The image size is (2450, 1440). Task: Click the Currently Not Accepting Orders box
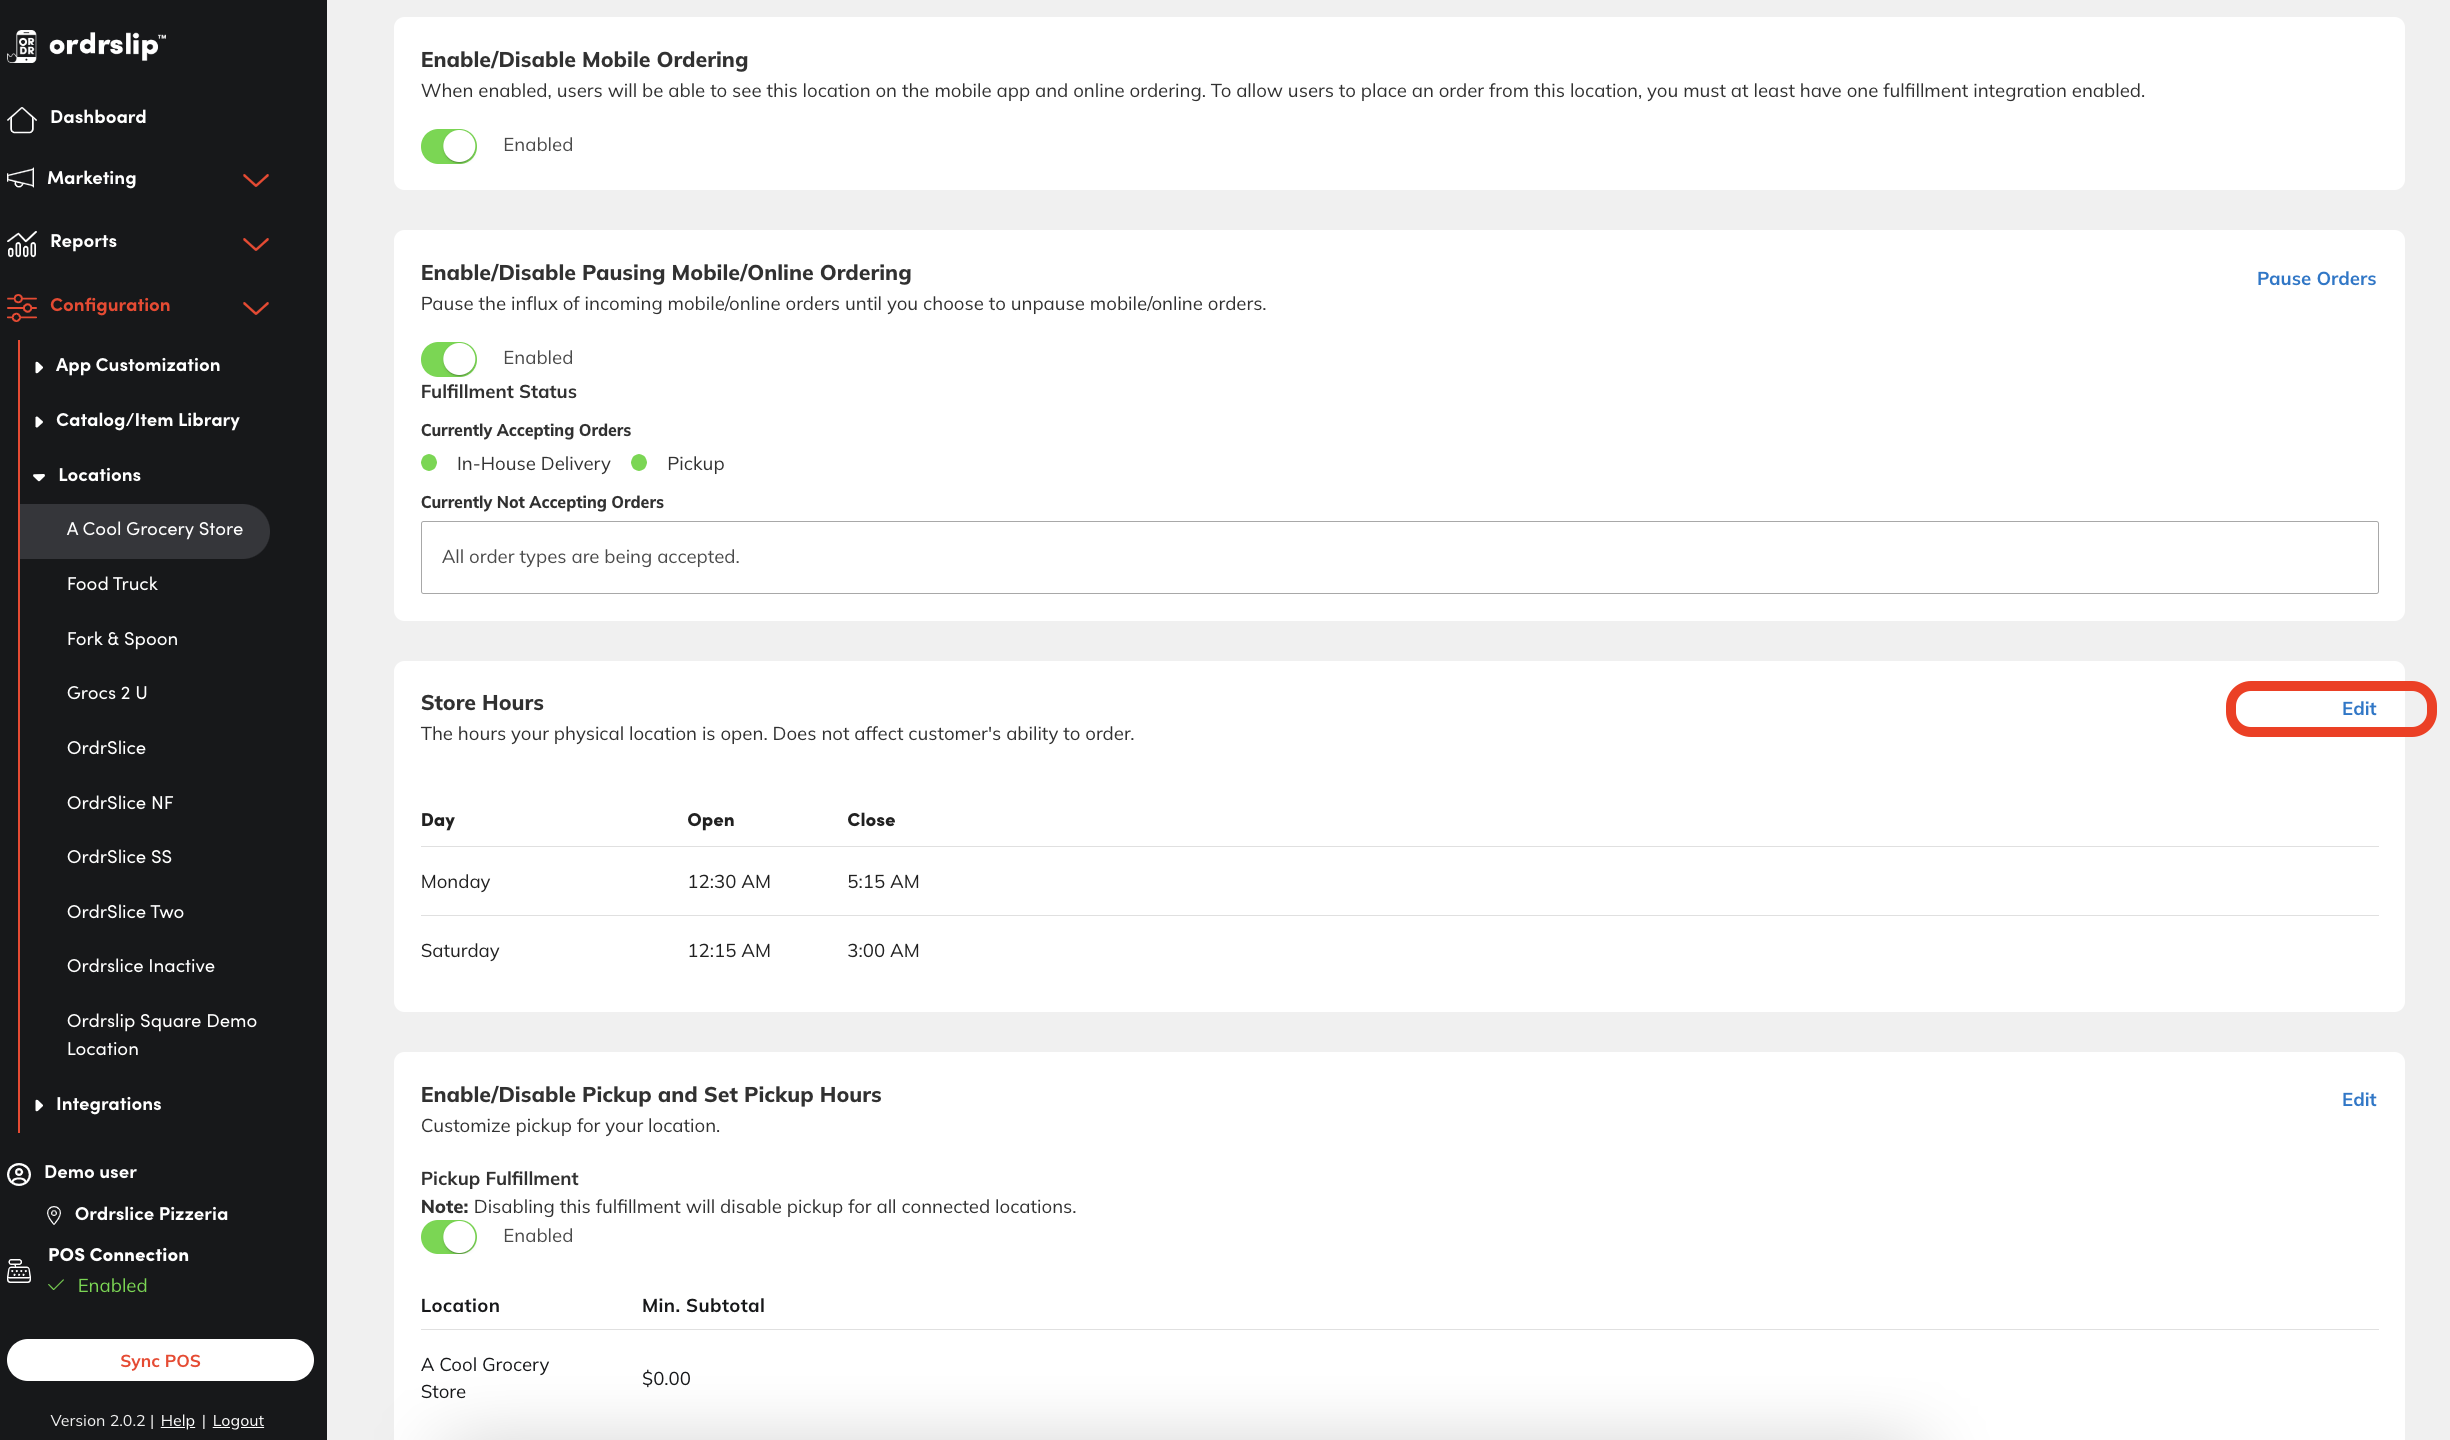point(1398,557)
